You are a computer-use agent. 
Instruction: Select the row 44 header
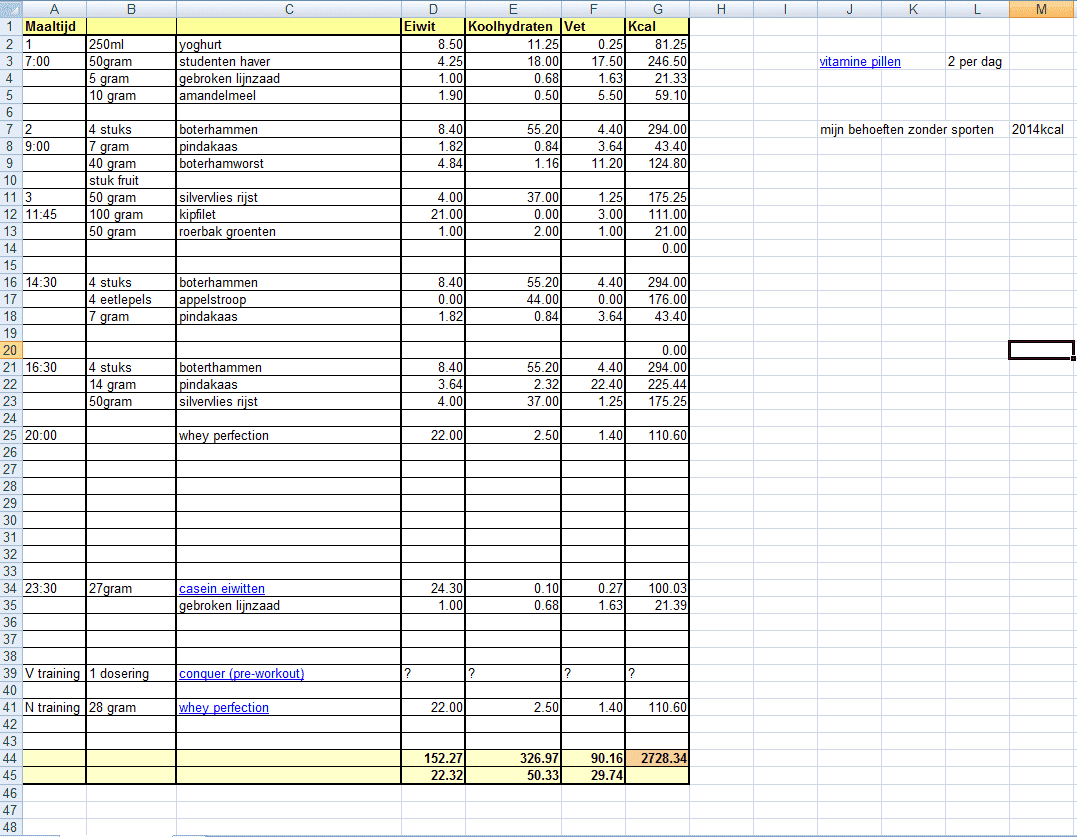[x=10, y=759]
